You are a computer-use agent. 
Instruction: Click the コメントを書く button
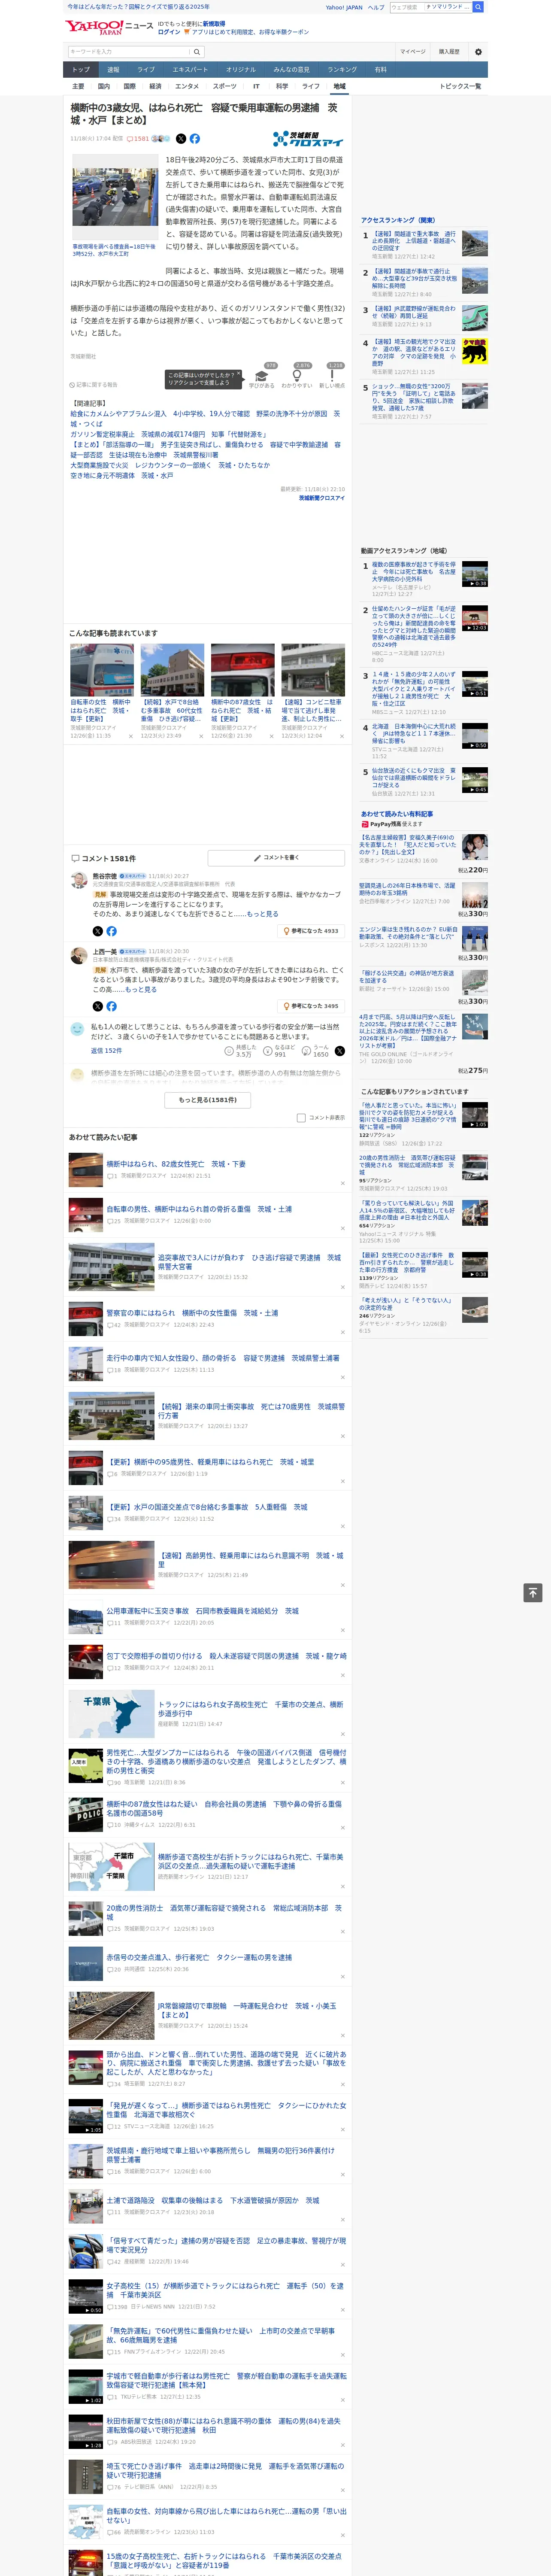coord(276,858)
